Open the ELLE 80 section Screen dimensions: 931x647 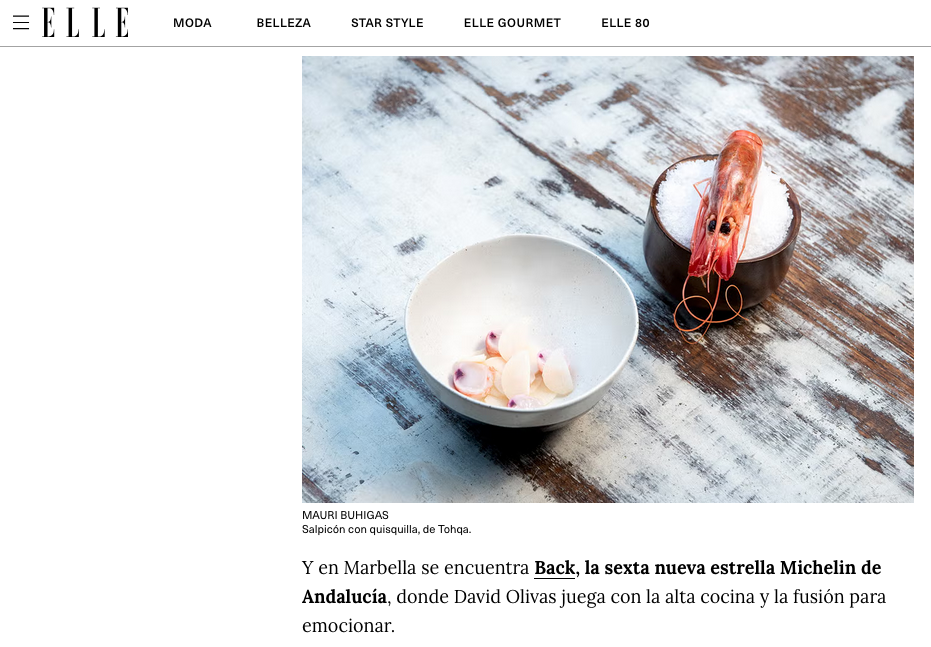[625, 23]
